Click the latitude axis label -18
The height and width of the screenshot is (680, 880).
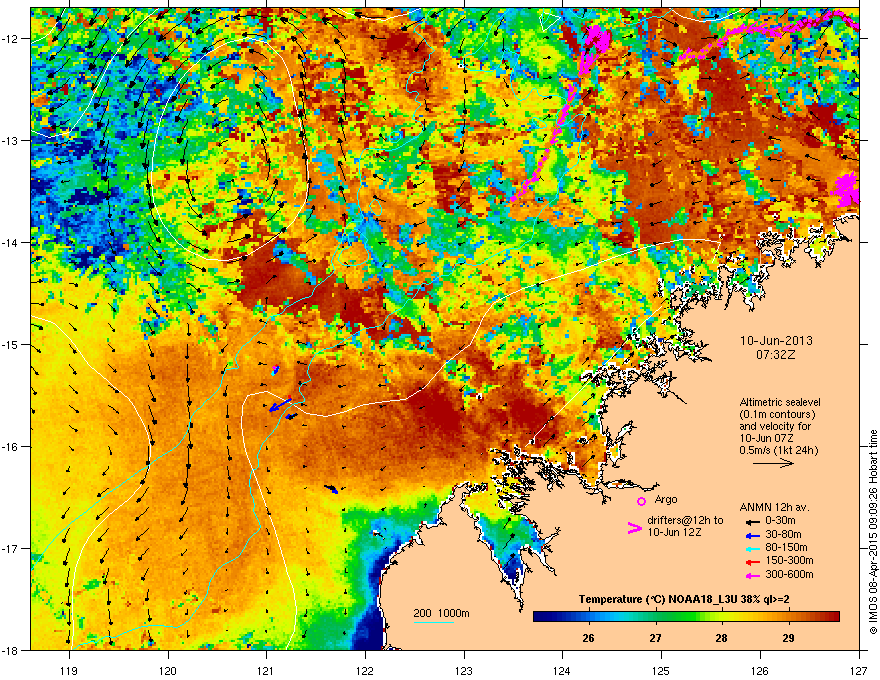(10, 650)
